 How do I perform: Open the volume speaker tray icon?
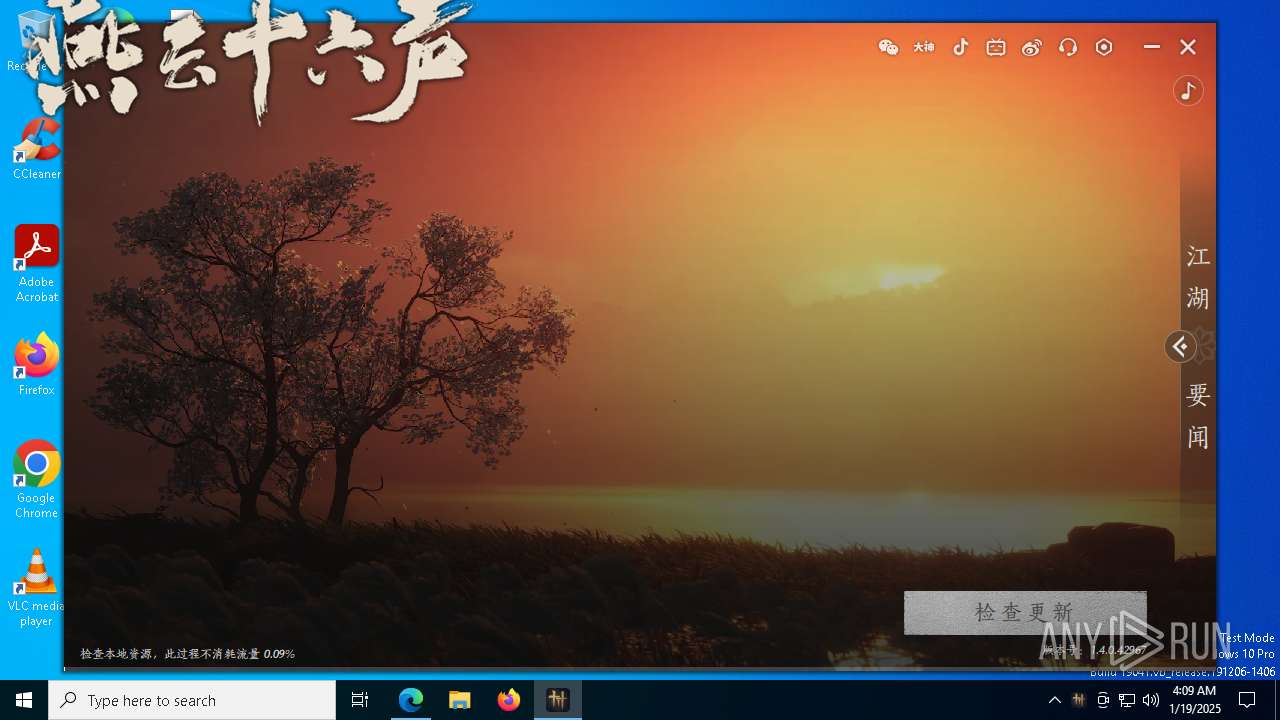pyautogui.click(x=1151, y=700)
